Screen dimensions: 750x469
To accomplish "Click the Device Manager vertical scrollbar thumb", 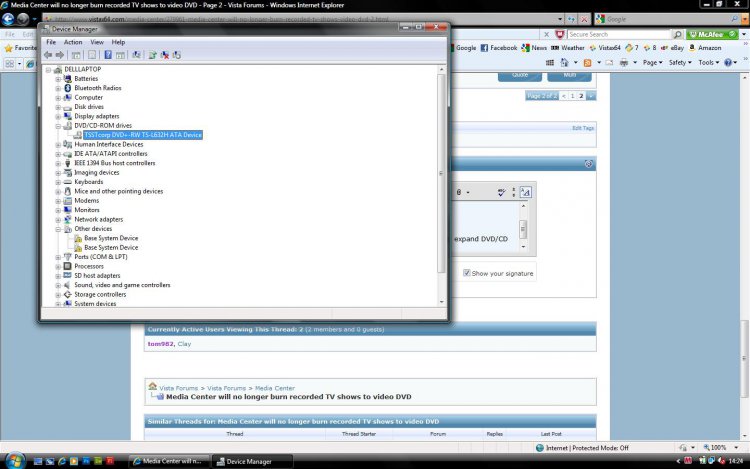I will coord(441,174).
